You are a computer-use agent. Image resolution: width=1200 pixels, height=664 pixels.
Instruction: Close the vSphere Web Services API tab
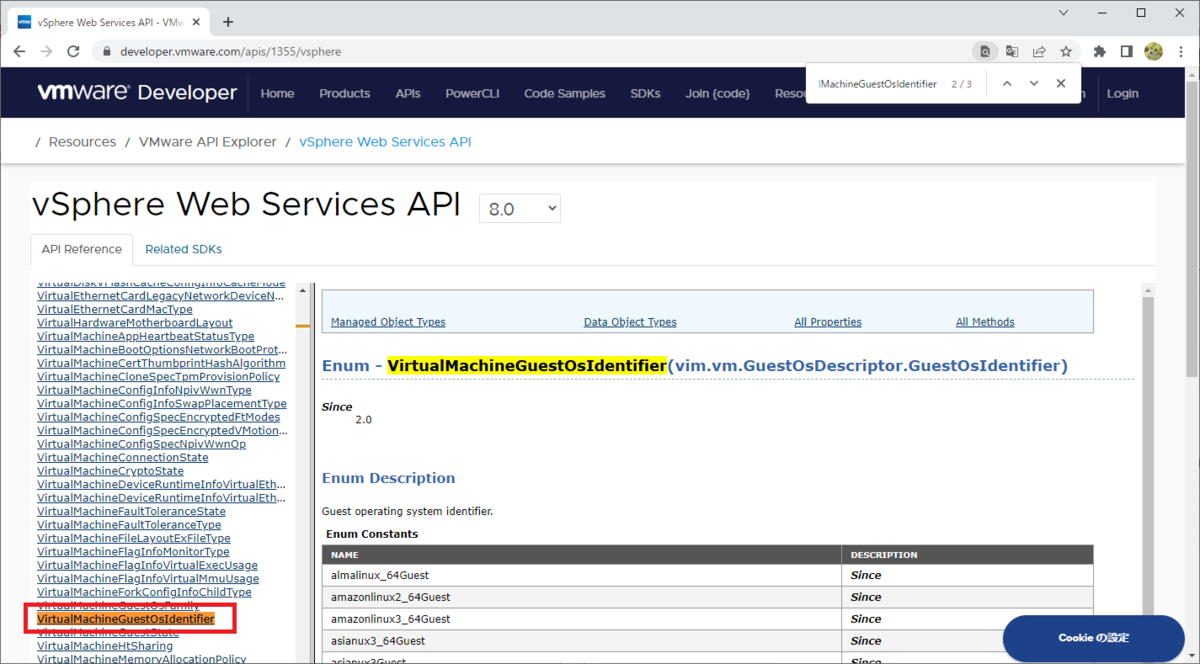pos(194,21)
